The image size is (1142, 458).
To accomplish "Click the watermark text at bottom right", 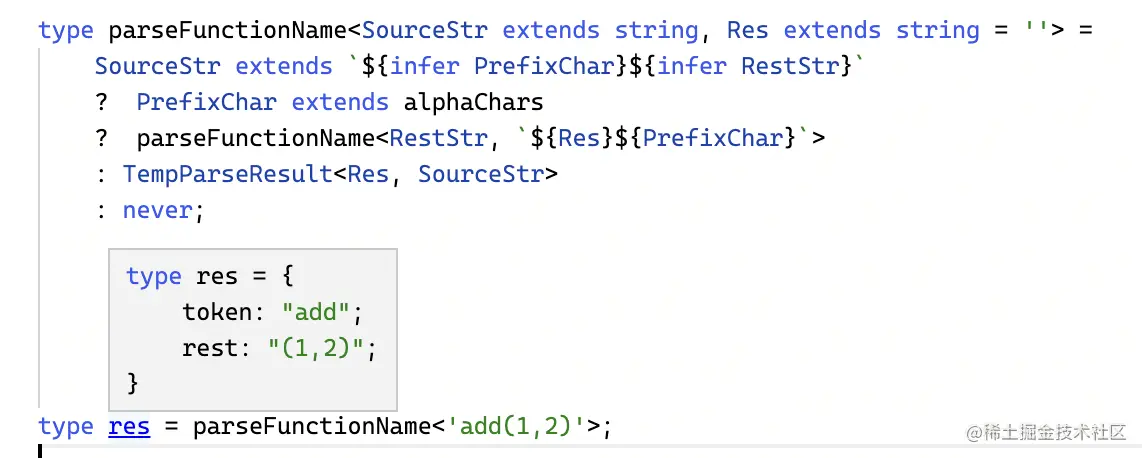I will tap(1047, 433).
